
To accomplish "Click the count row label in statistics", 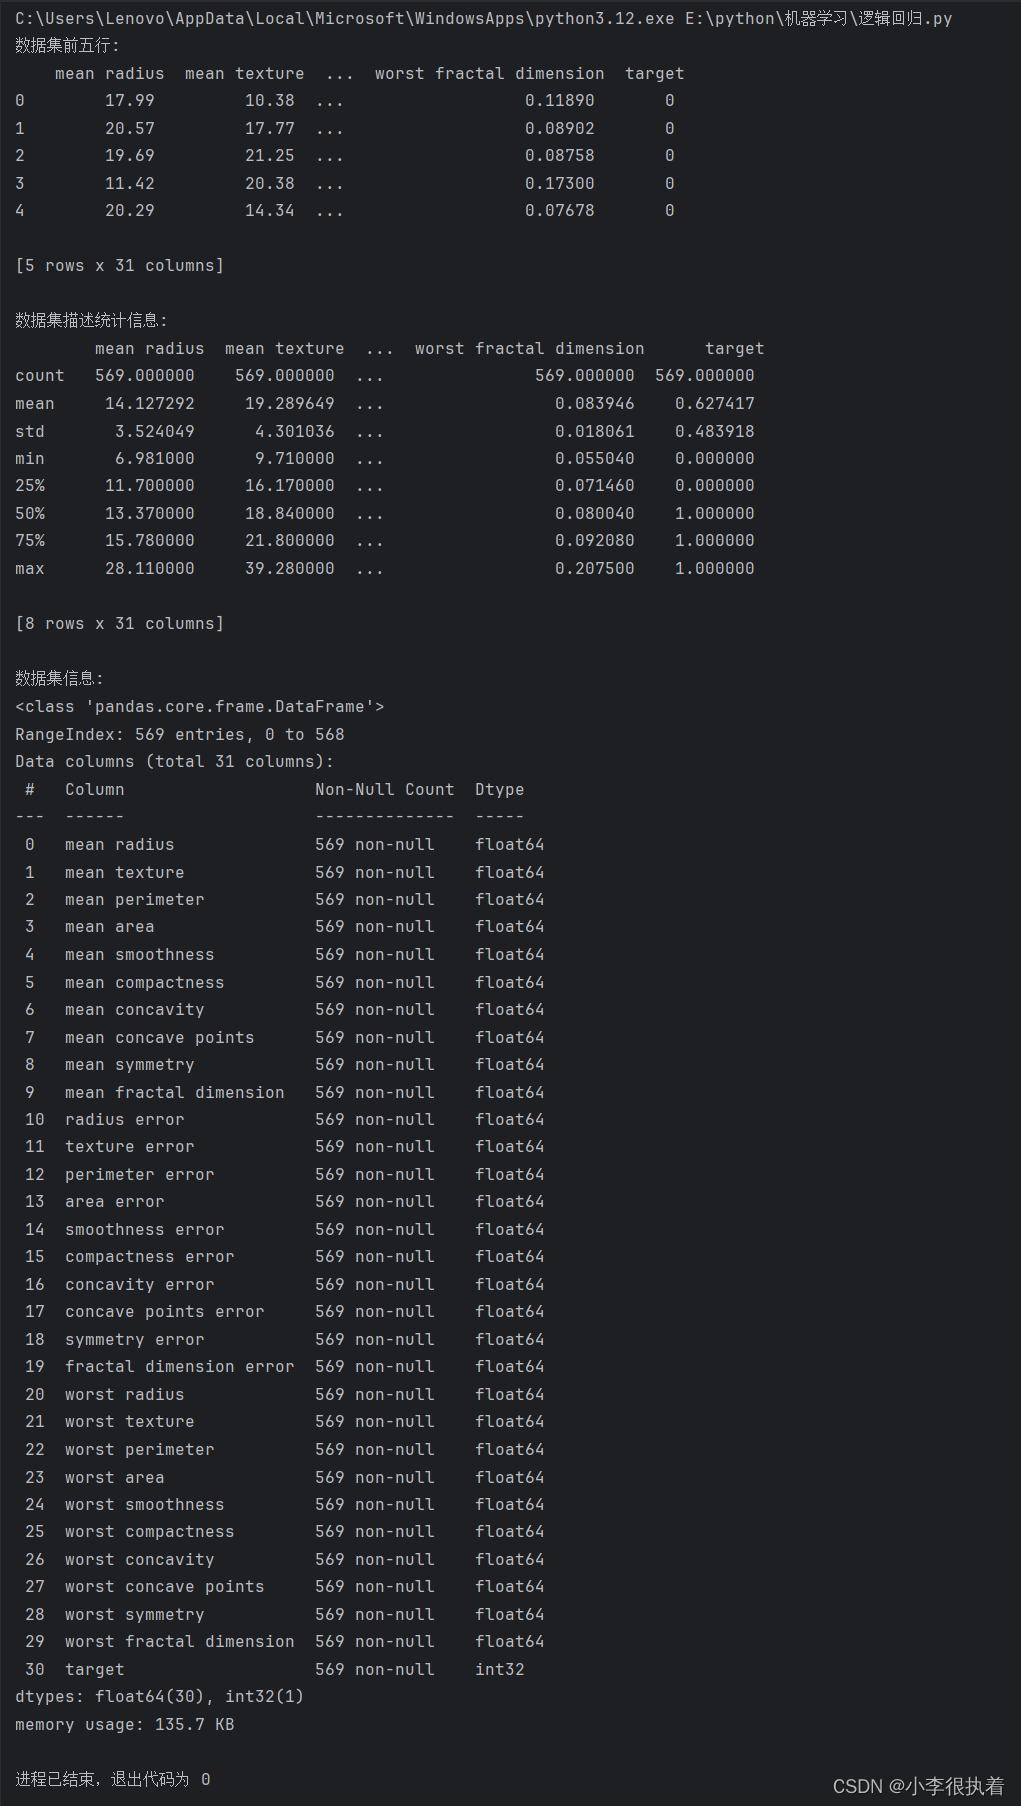I will pyautogui.click(x=39, y=376).
